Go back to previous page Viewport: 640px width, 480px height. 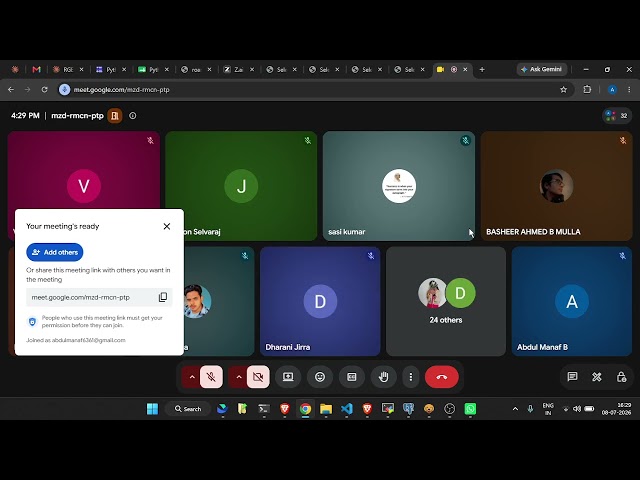[x=11, y=90]
